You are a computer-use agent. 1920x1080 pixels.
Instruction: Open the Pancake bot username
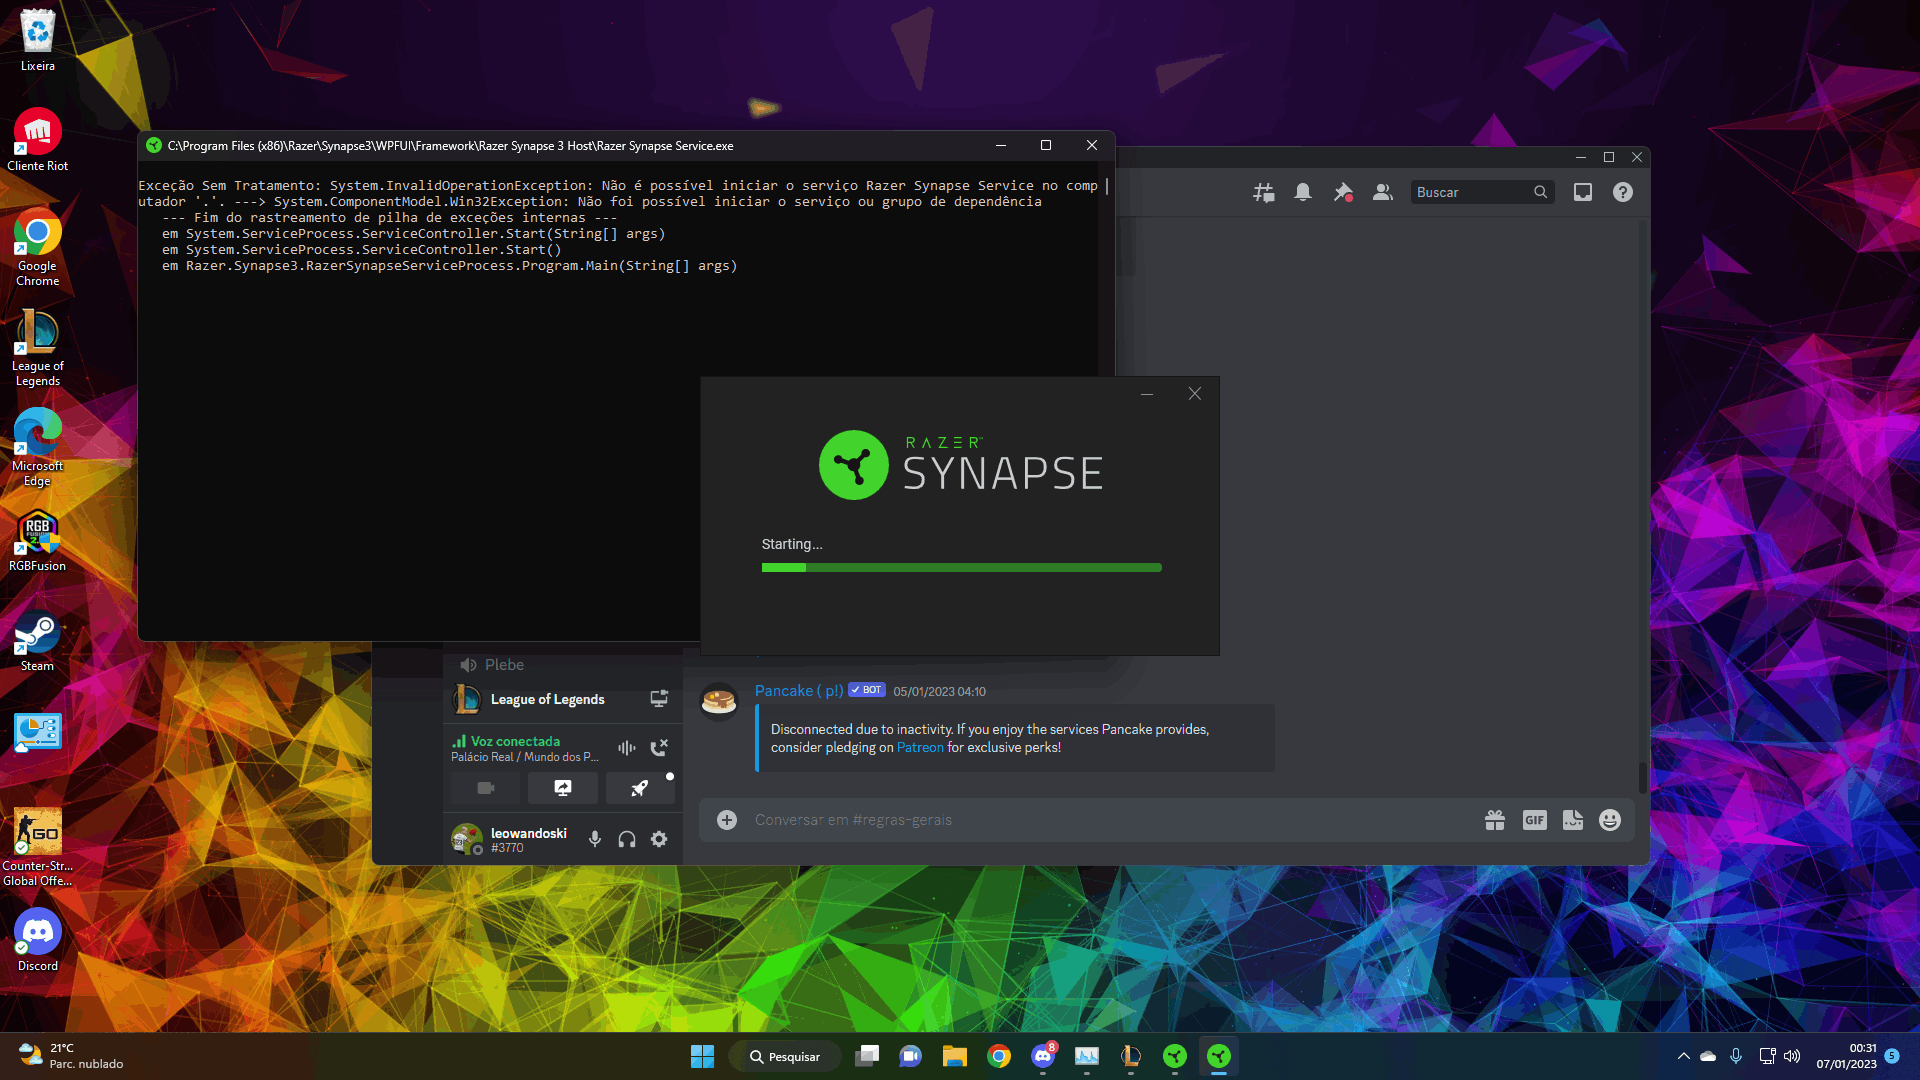[x=799, y=691]
